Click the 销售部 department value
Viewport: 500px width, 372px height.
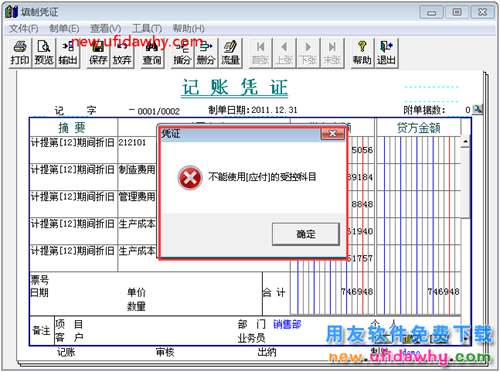(287, 324)
